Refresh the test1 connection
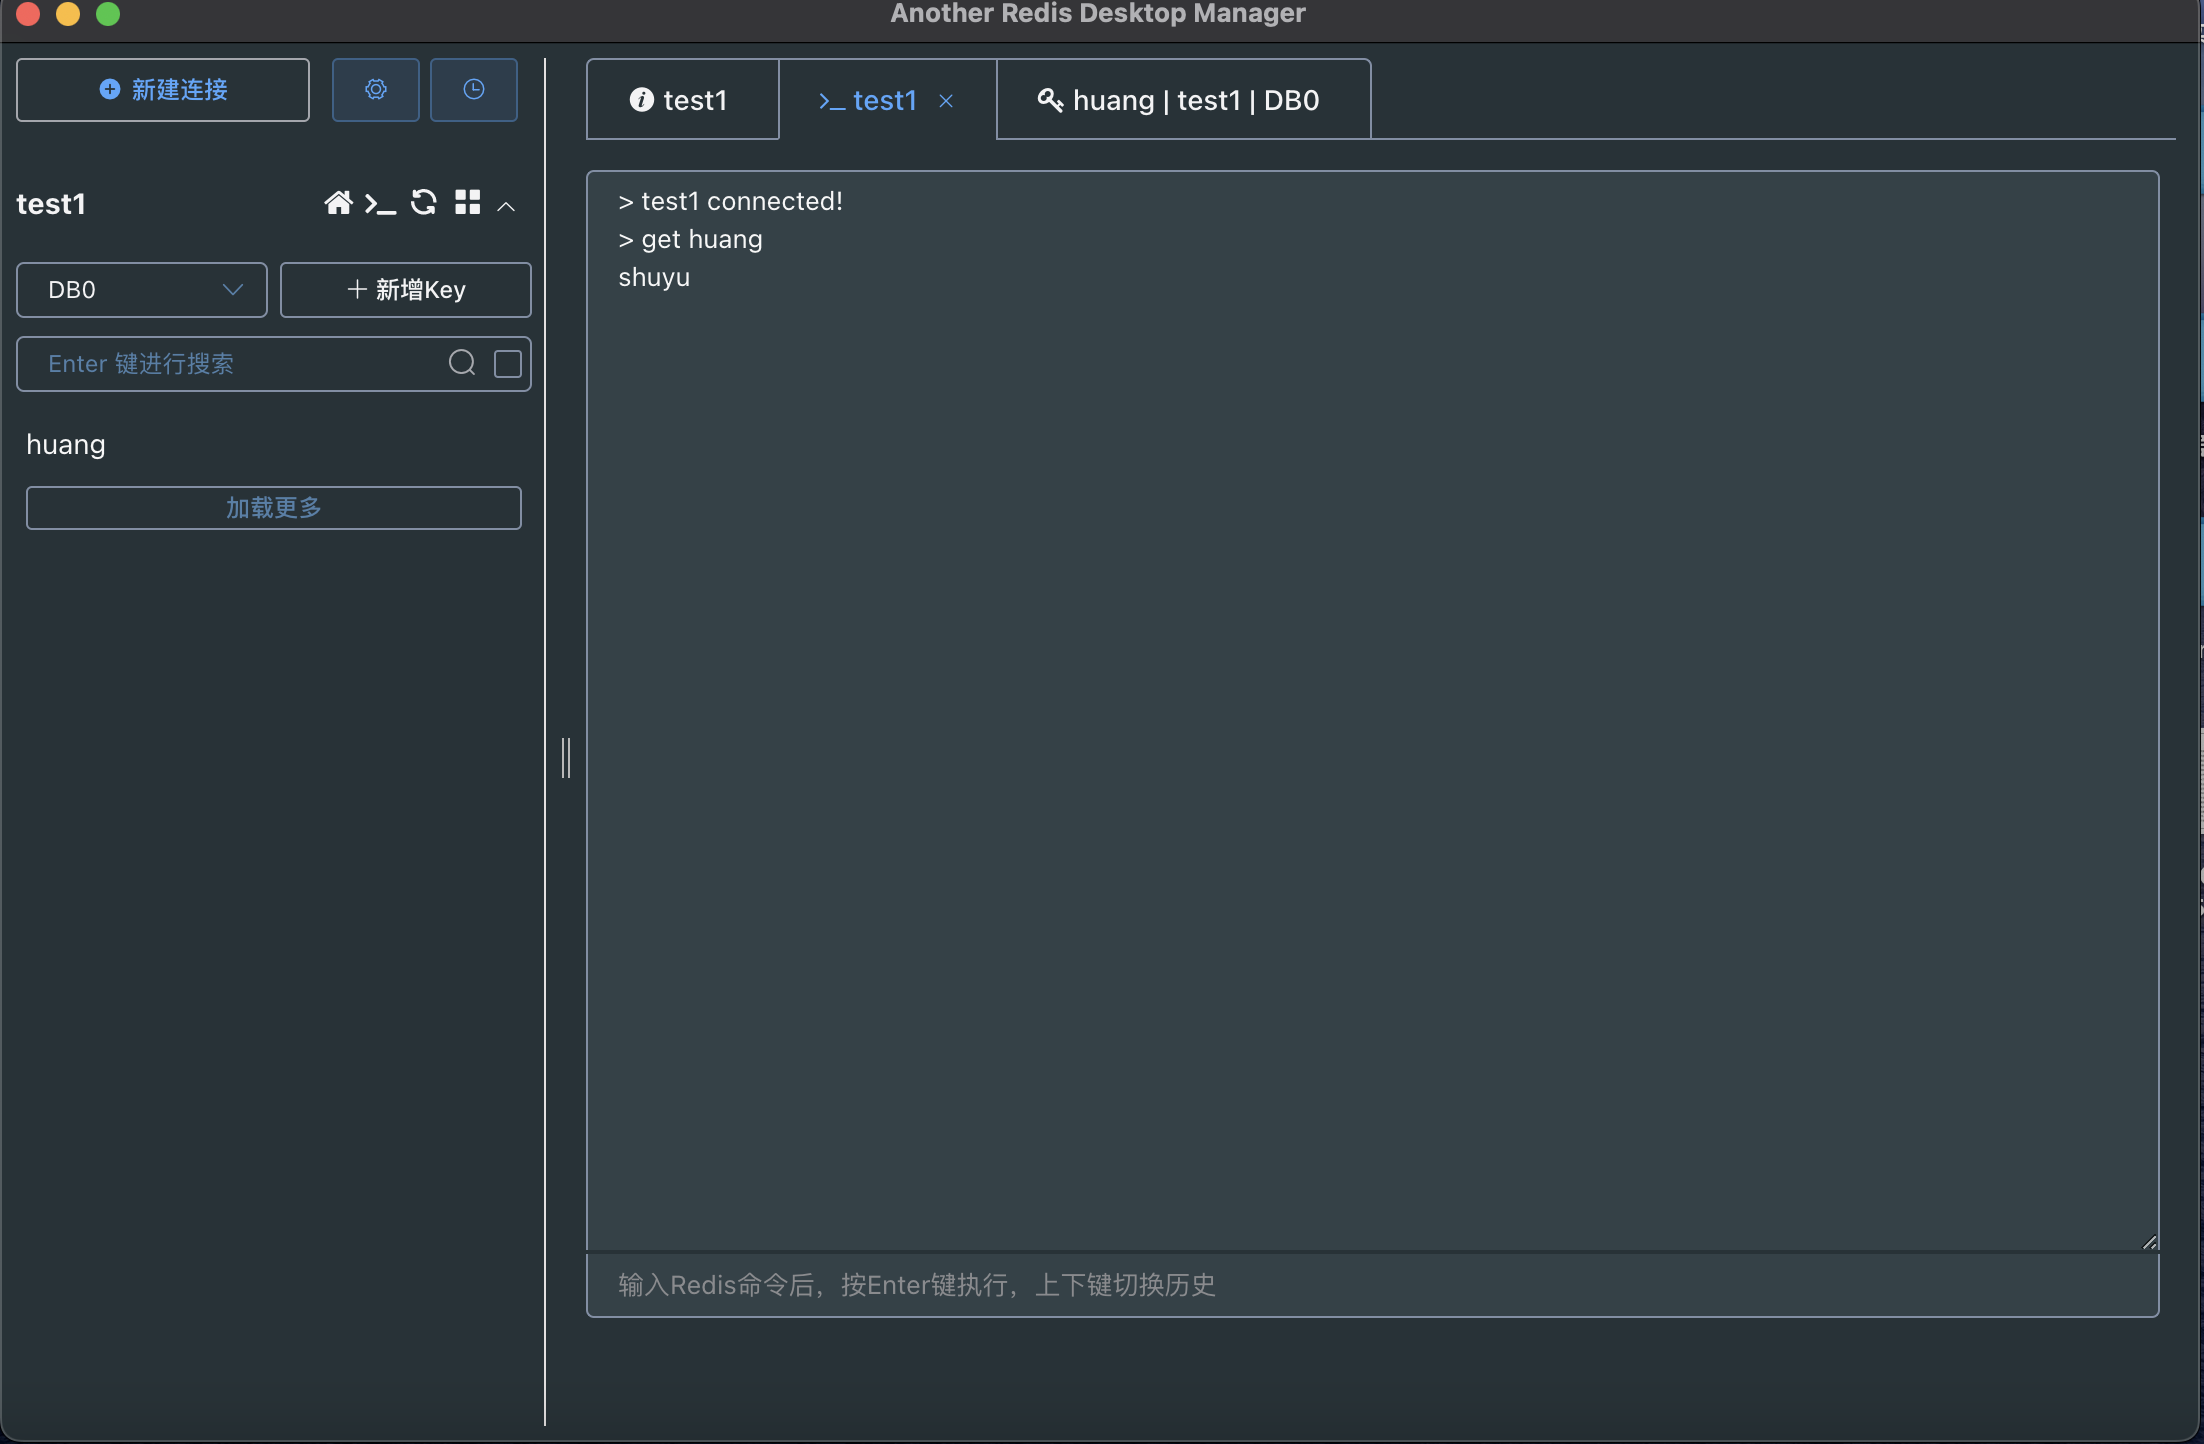The image size is (2204, 1444). pos(424,203)
